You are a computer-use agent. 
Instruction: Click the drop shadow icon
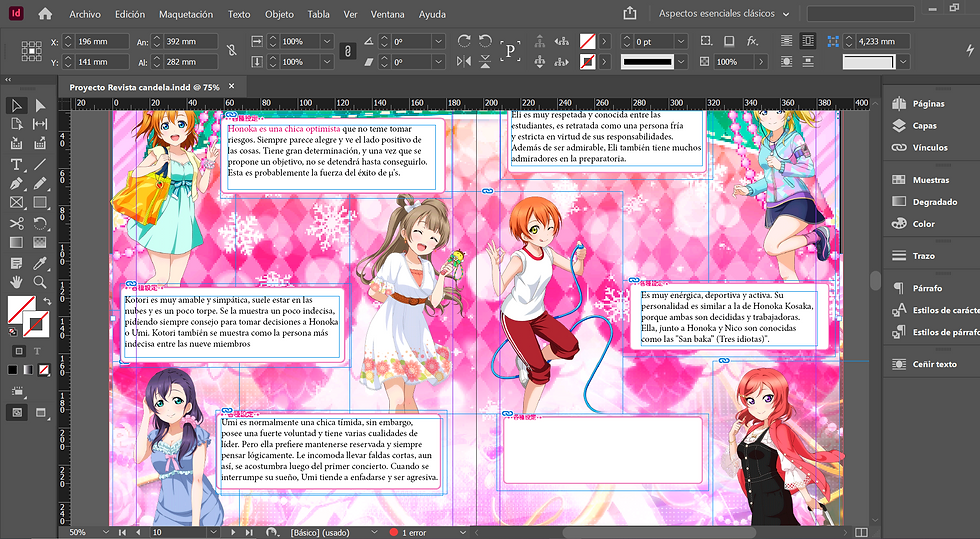[x=729, y=41]
